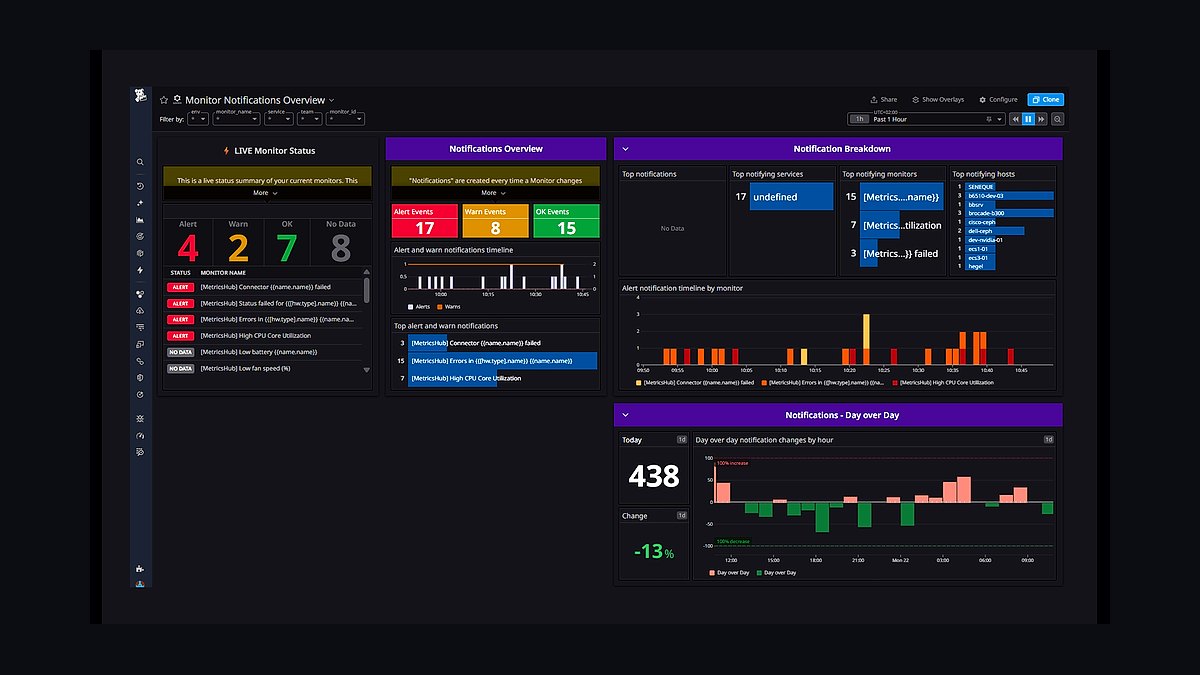Click the blue Clone button
This screenshot has height=675, width=1200.
[x=1045, y=100]
